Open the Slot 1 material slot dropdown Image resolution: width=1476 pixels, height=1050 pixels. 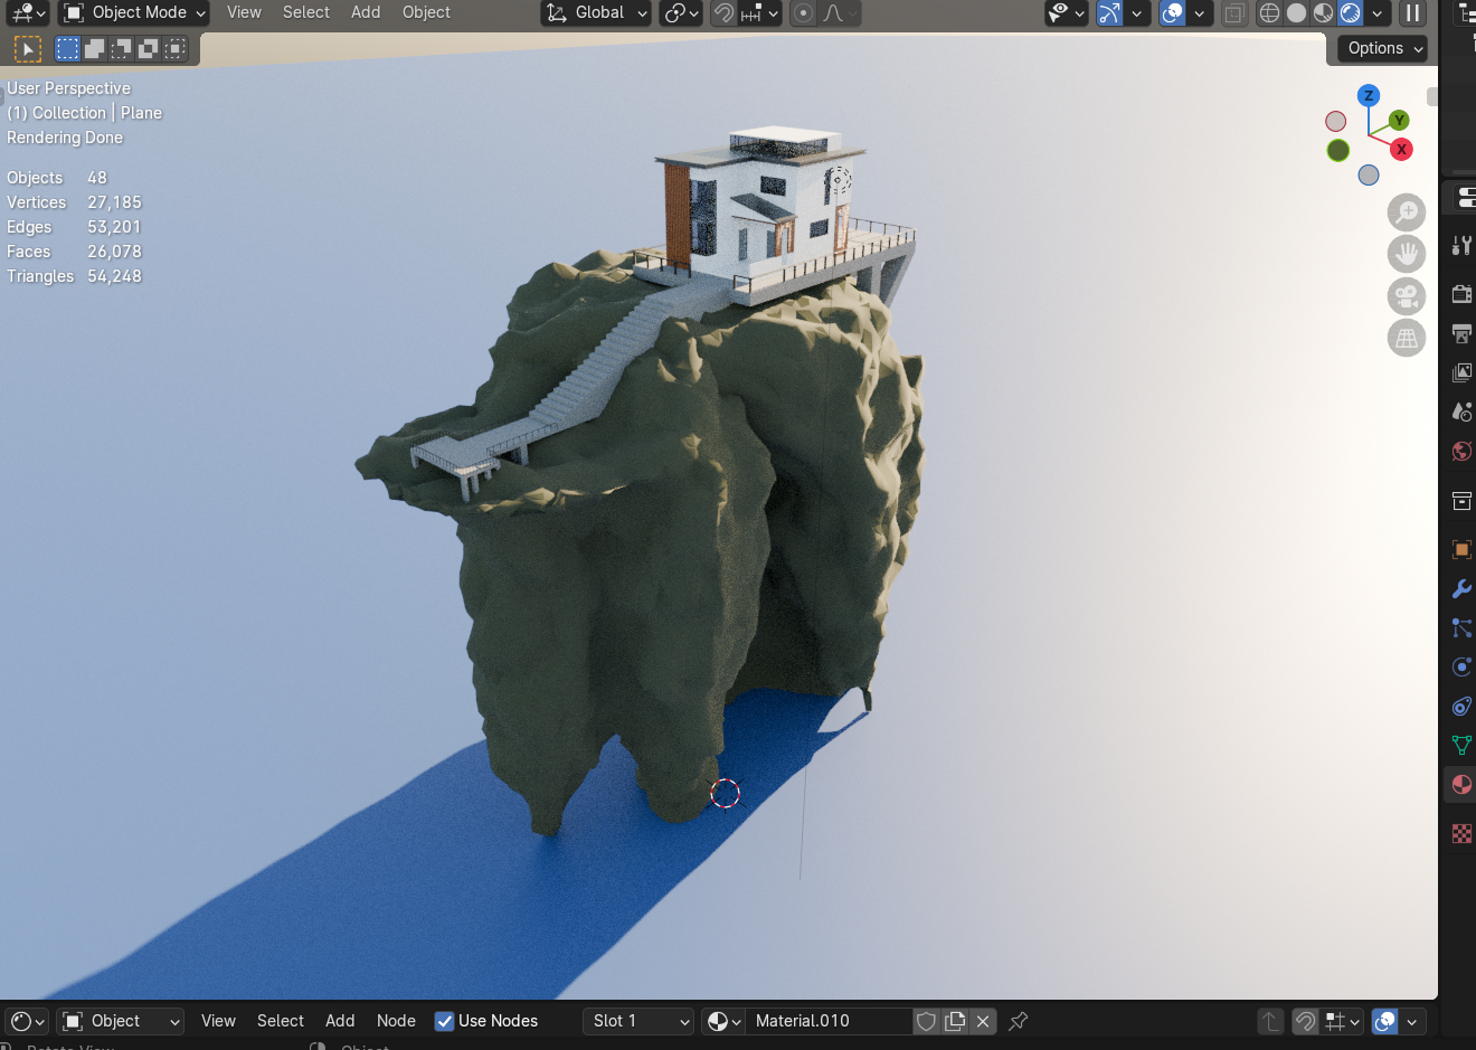(x=638, y=1021)
